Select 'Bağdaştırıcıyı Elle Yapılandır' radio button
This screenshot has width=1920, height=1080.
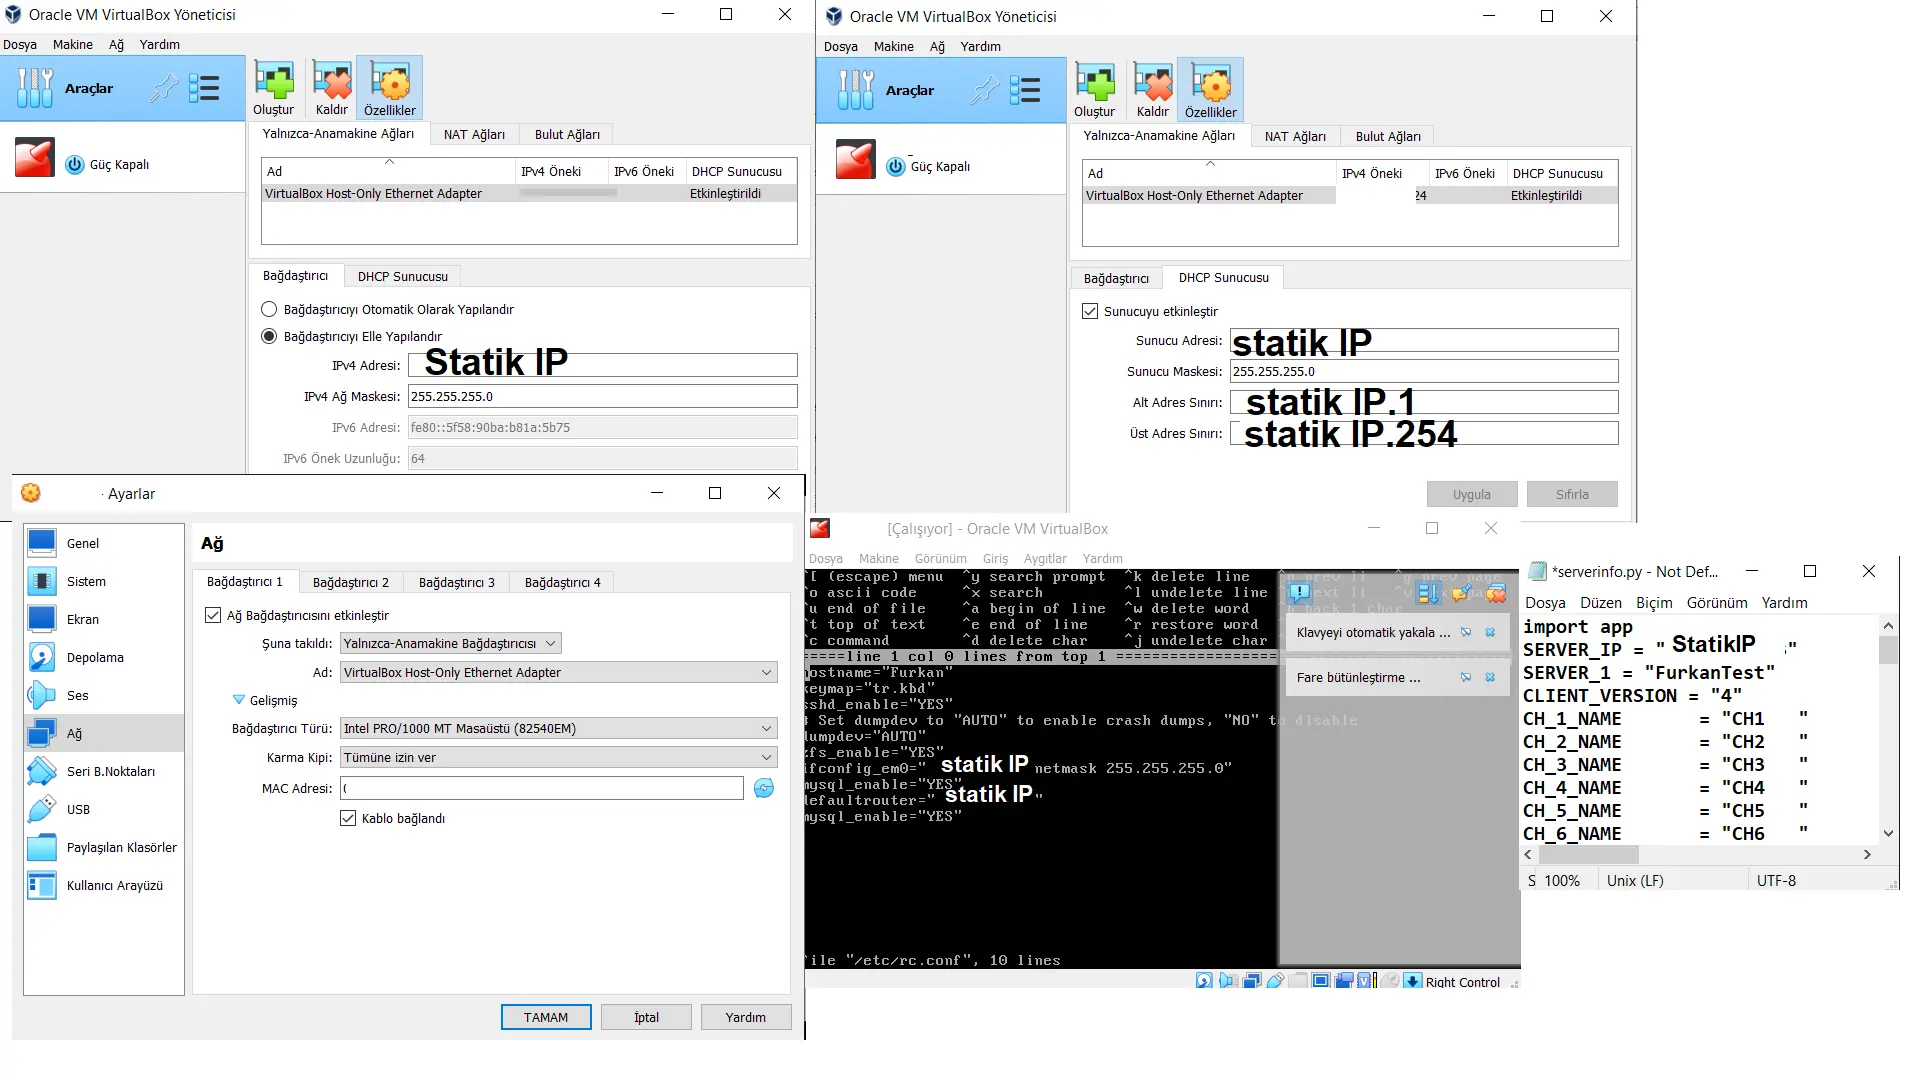tap(269, 336)
